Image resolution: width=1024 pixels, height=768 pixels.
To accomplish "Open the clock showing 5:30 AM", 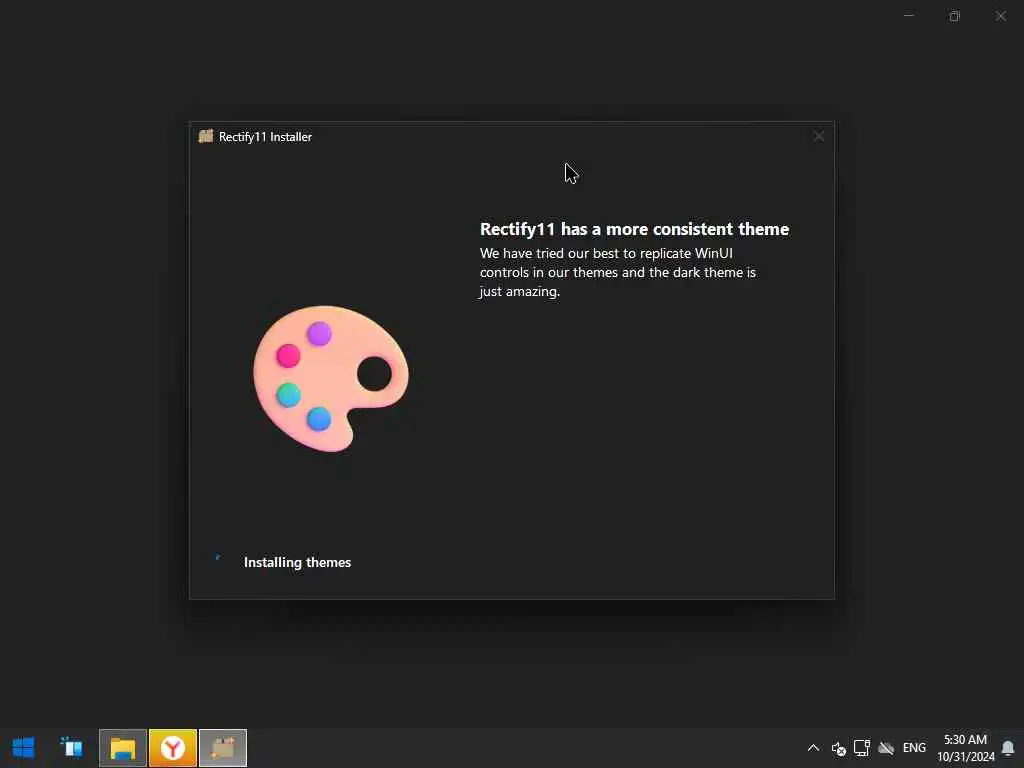I will tap(965, 748).
